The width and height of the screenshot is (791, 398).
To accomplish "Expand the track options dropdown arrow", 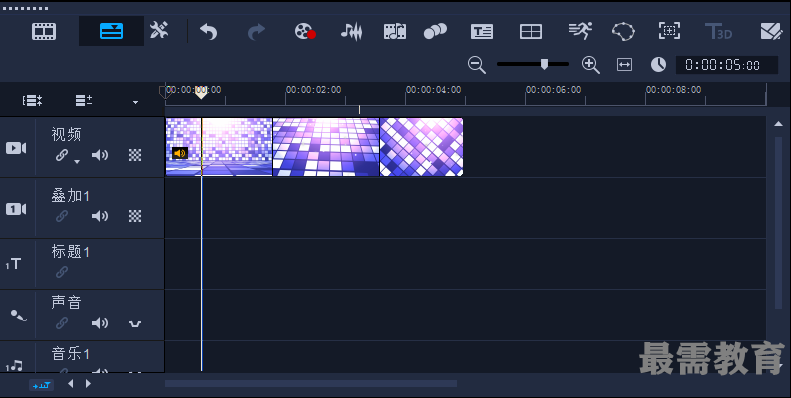I will [x=135, y=102].
